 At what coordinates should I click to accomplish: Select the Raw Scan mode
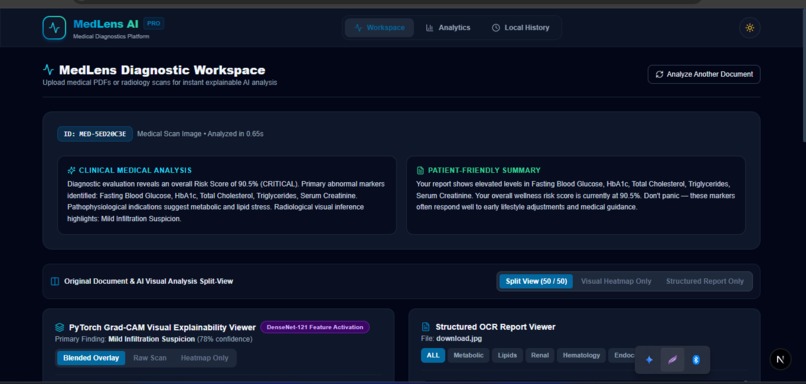tap(150, 358)
